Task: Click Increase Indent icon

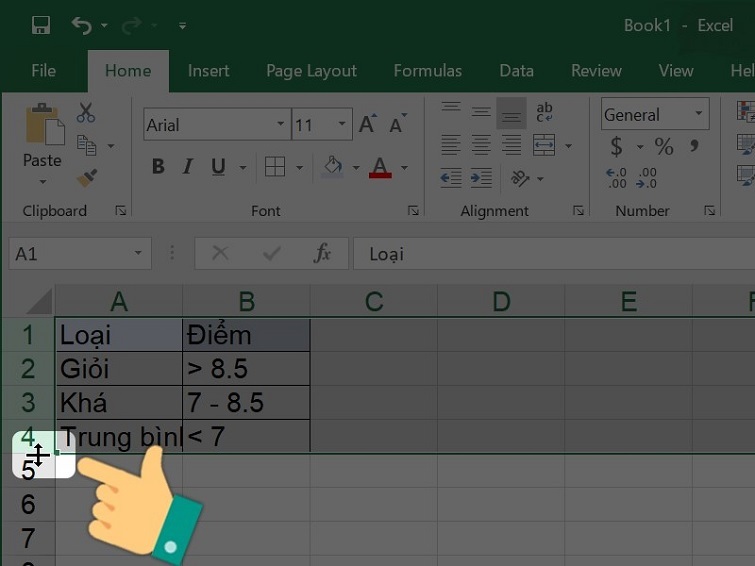Action: (481, 178)
